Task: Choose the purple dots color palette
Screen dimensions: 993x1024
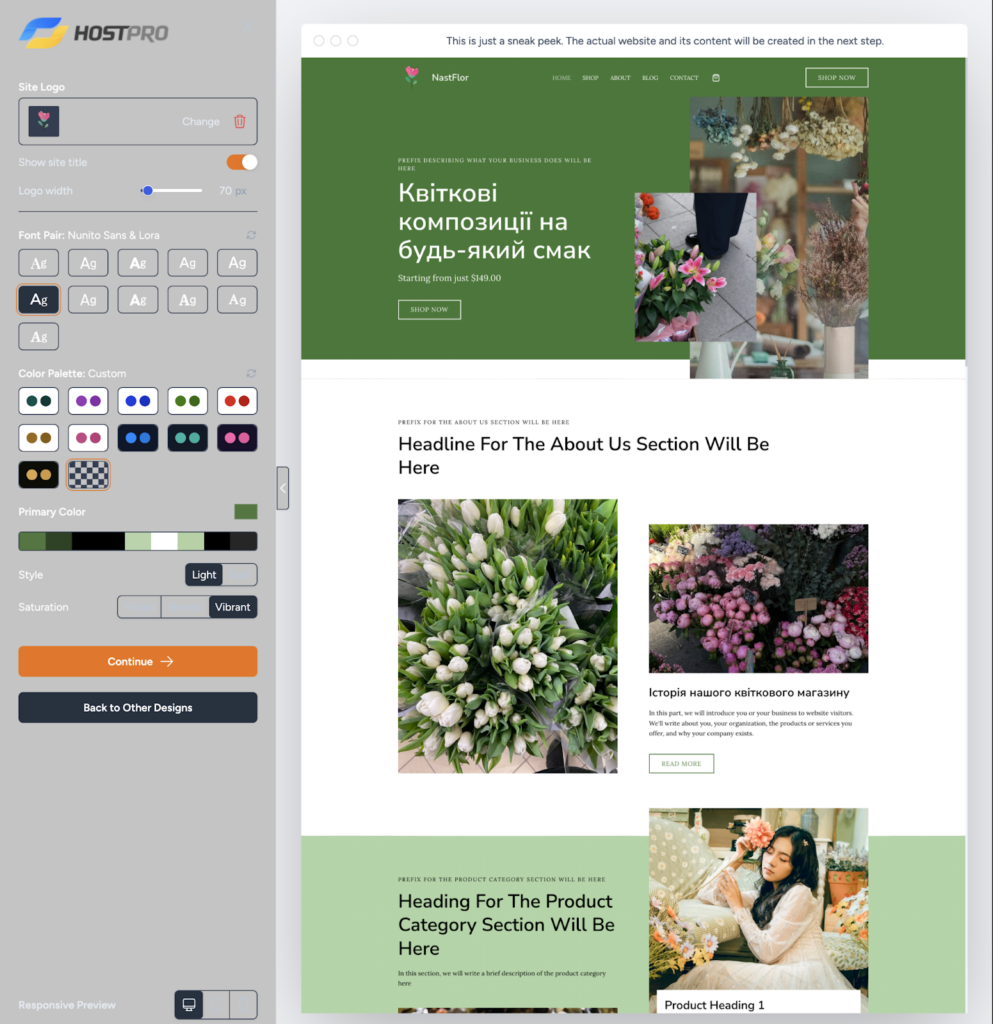Action: click(x=88, y=401)
